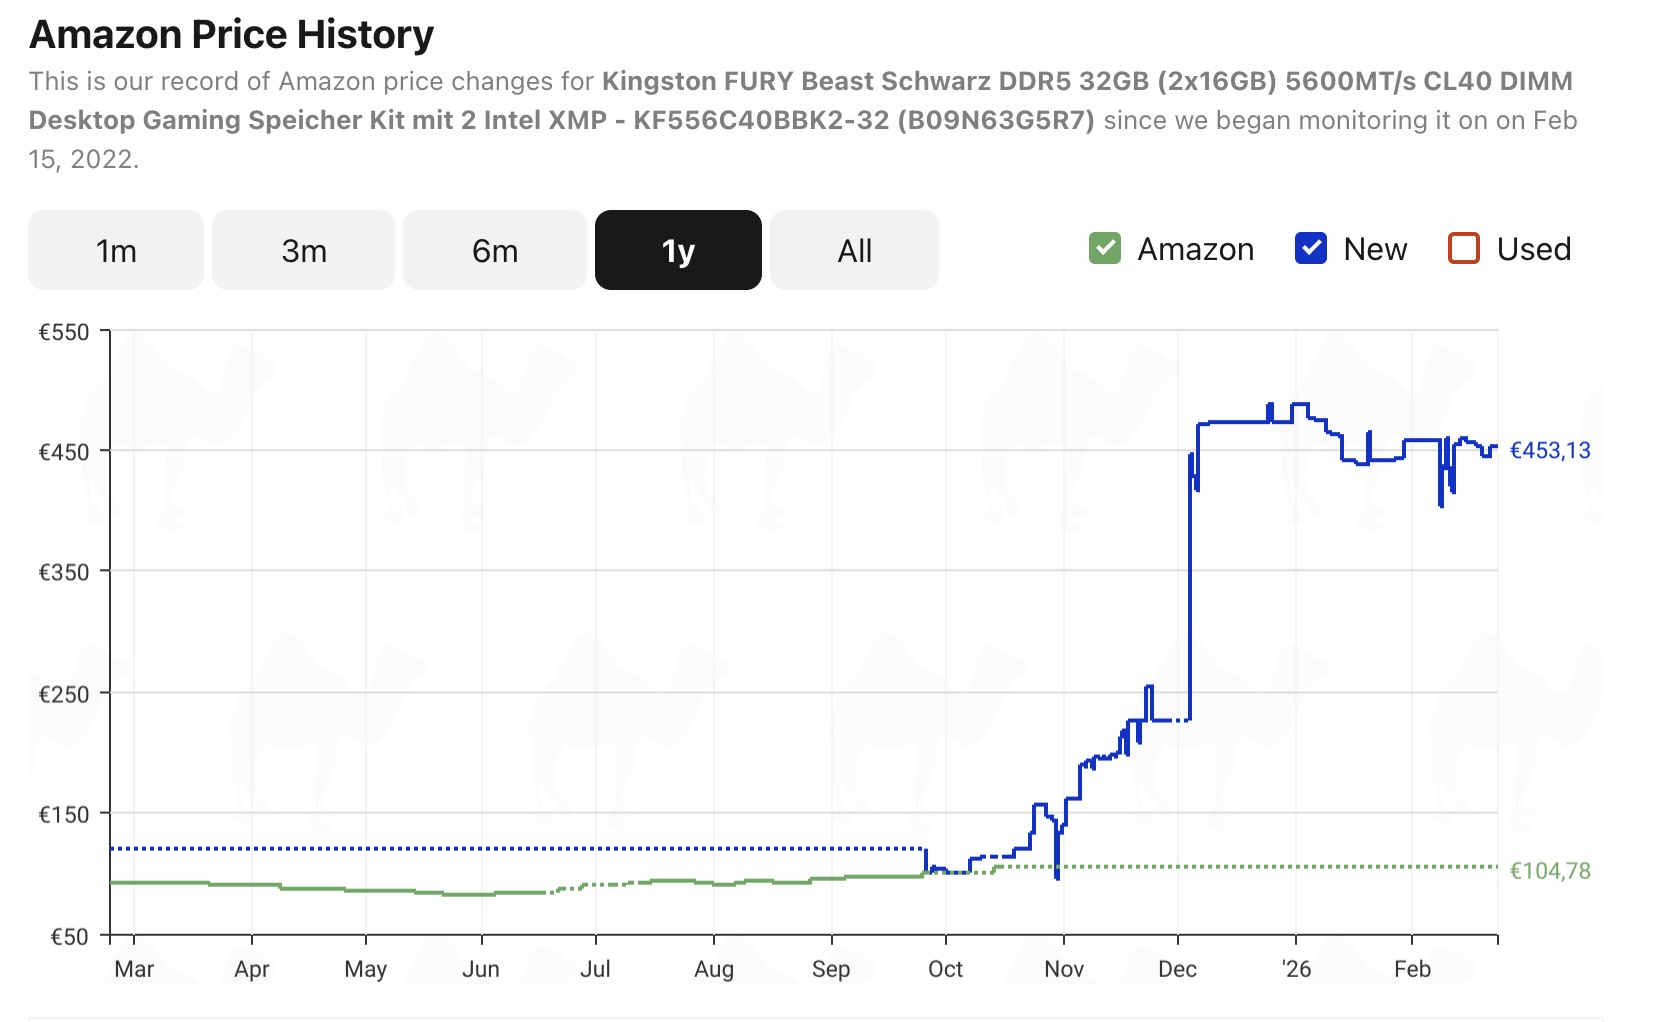Click the Mar label on the x-axis
Screen dimensions: 1658x1022
pyautogui.click(x=134, y=969)
